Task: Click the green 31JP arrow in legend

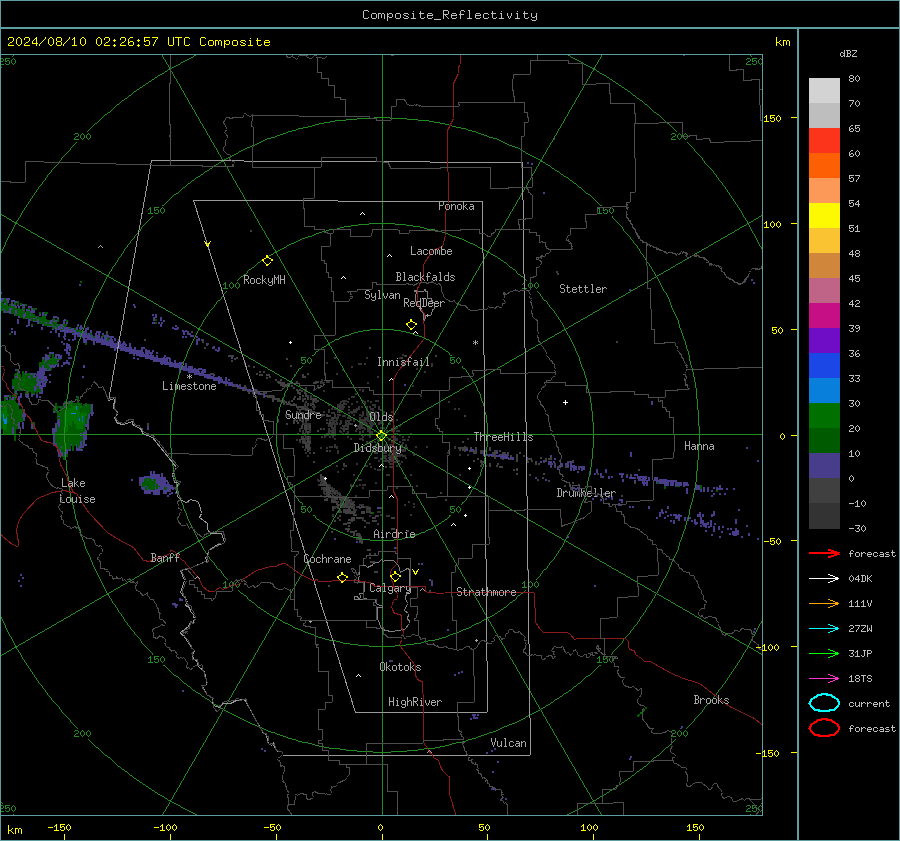Action: click(824, 653)
